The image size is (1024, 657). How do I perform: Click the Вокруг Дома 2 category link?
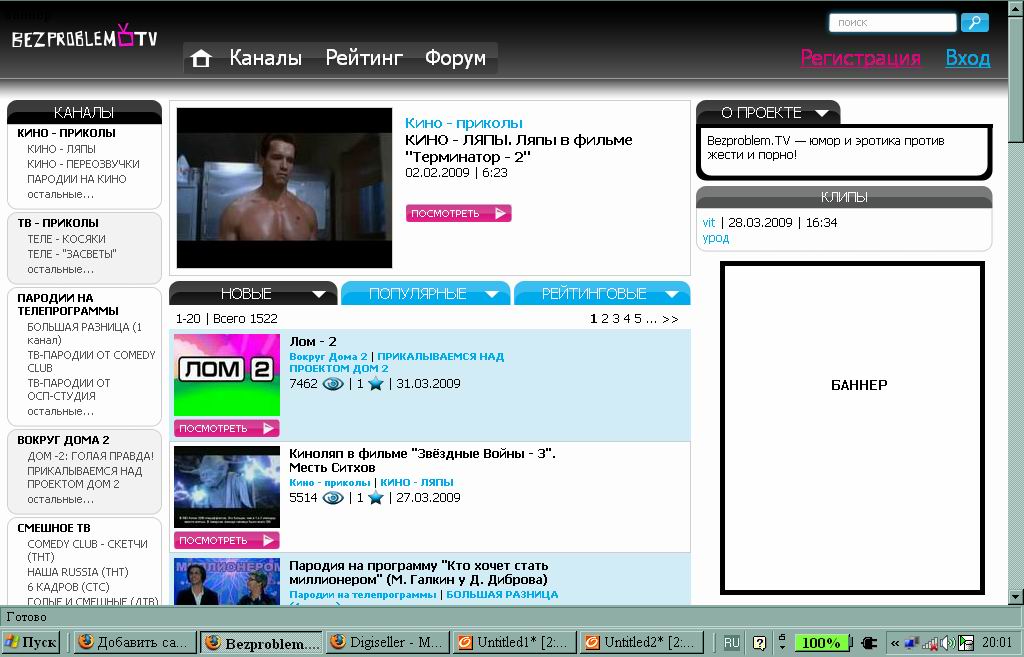click(x=328, y=357)
